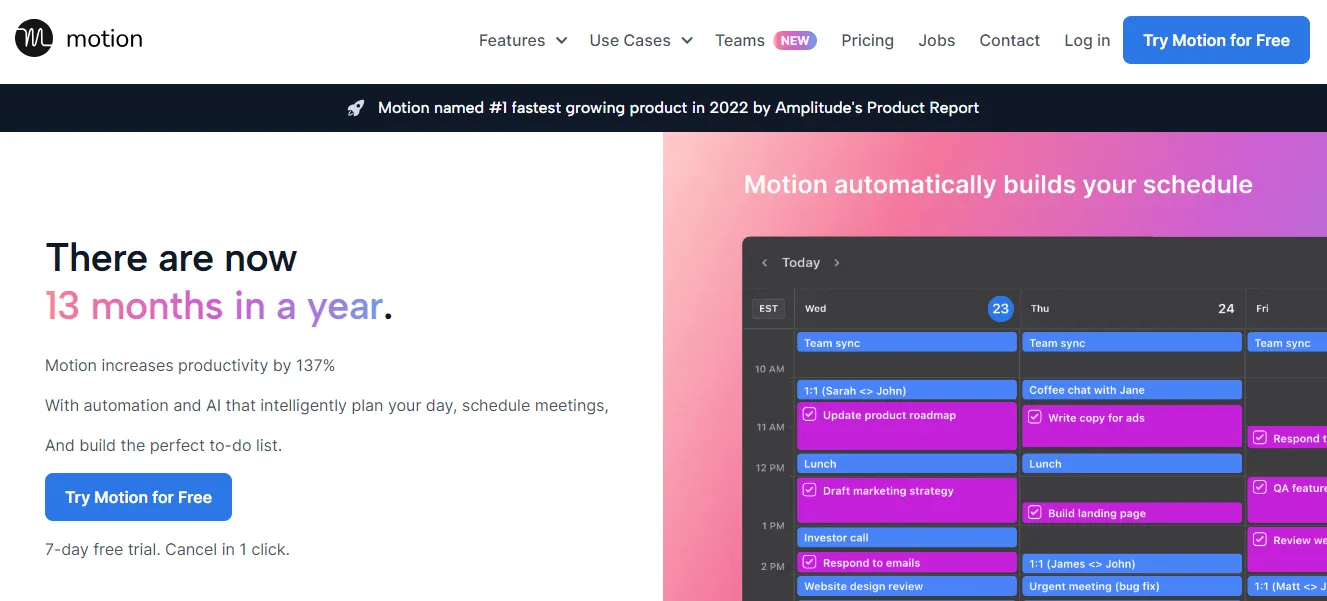Open the Investor call event
This screenshot has height=601, width=1327.
(x=907, y=538)
